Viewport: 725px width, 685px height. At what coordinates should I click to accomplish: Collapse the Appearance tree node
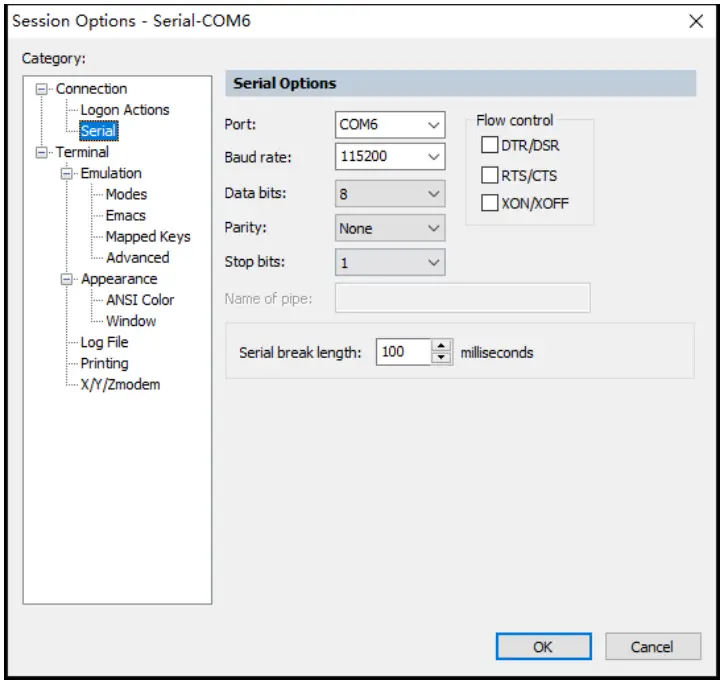(67, 279)
